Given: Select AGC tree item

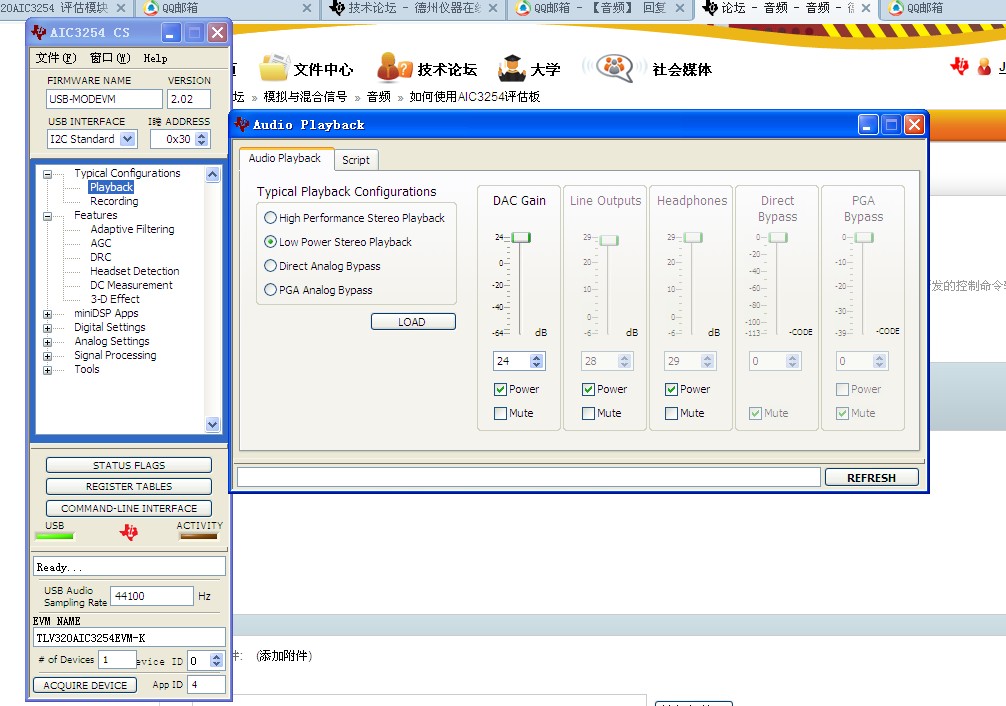Looking at the screenshot, I should [x=101, y=243].
